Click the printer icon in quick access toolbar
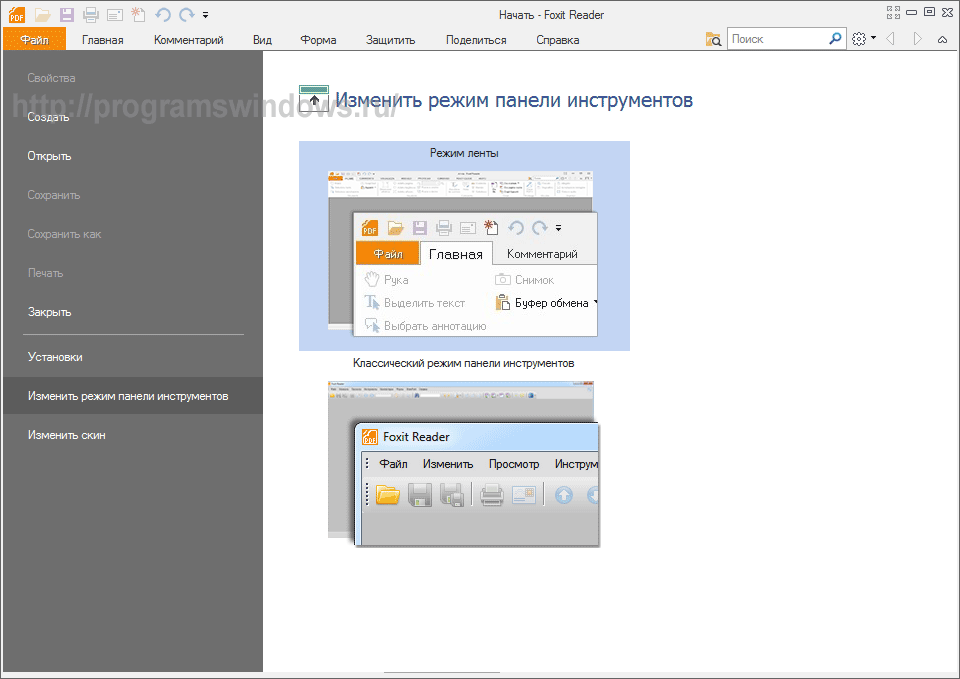The width and height of the screenshot is (960, 679). [91, 15]
